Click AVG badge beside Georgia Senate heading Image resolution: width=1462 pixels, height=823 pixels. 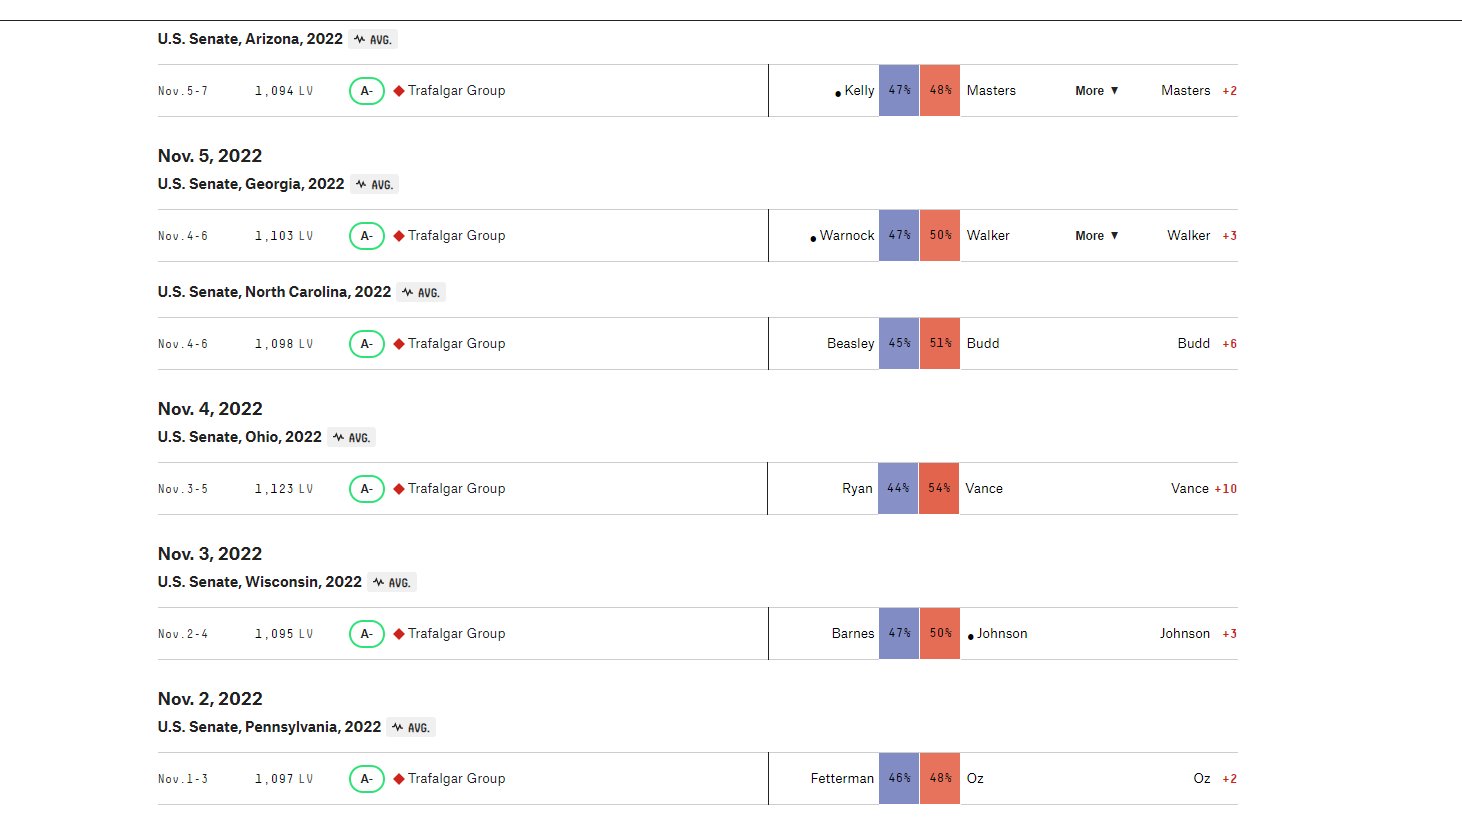click(x=374, y=185)
